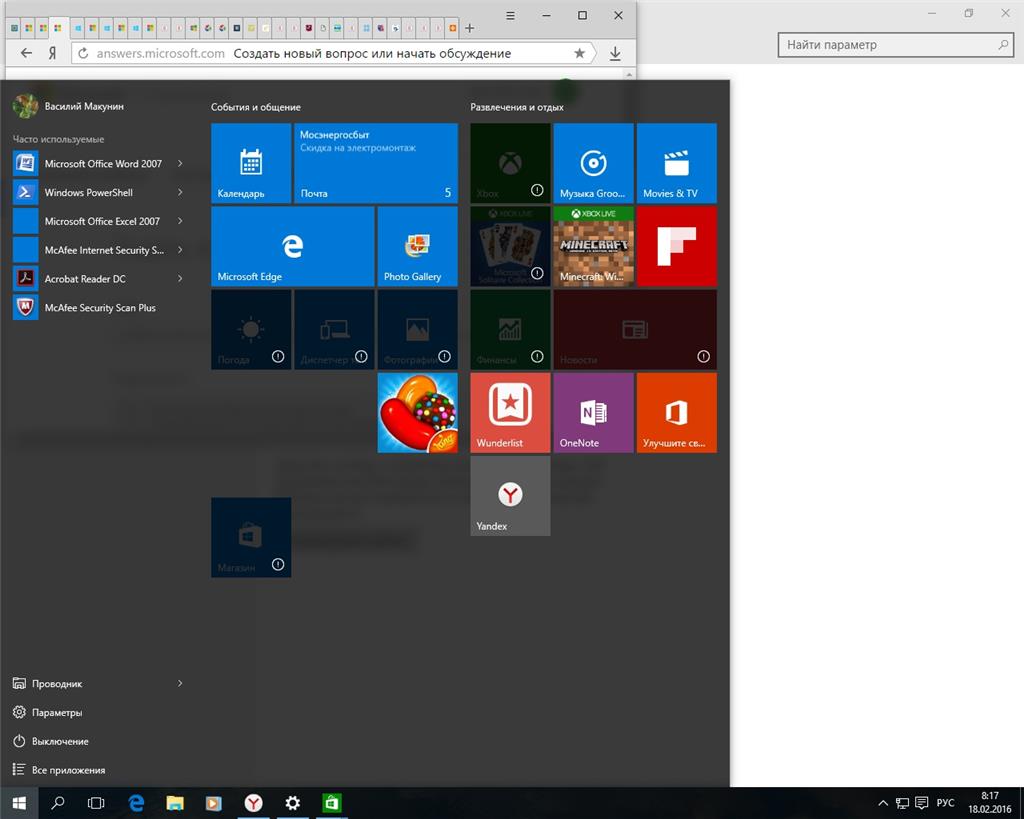Open the Календарь tile
The image size is (1024, 819).
(251, 163)
